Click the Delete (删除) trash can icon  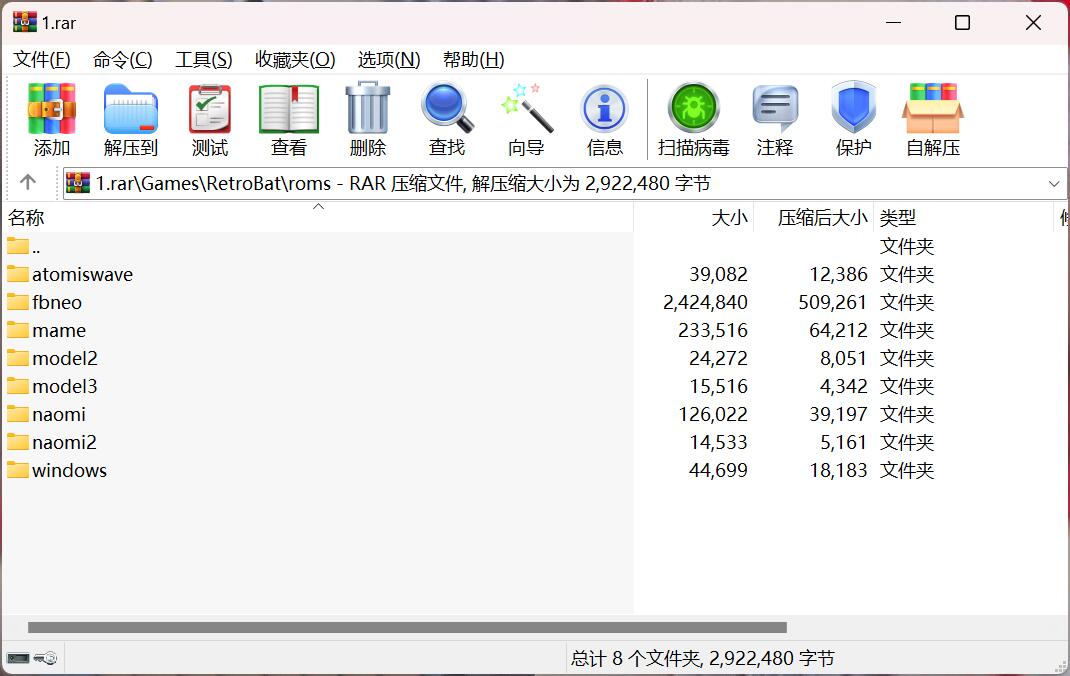(x=368, y=120)
